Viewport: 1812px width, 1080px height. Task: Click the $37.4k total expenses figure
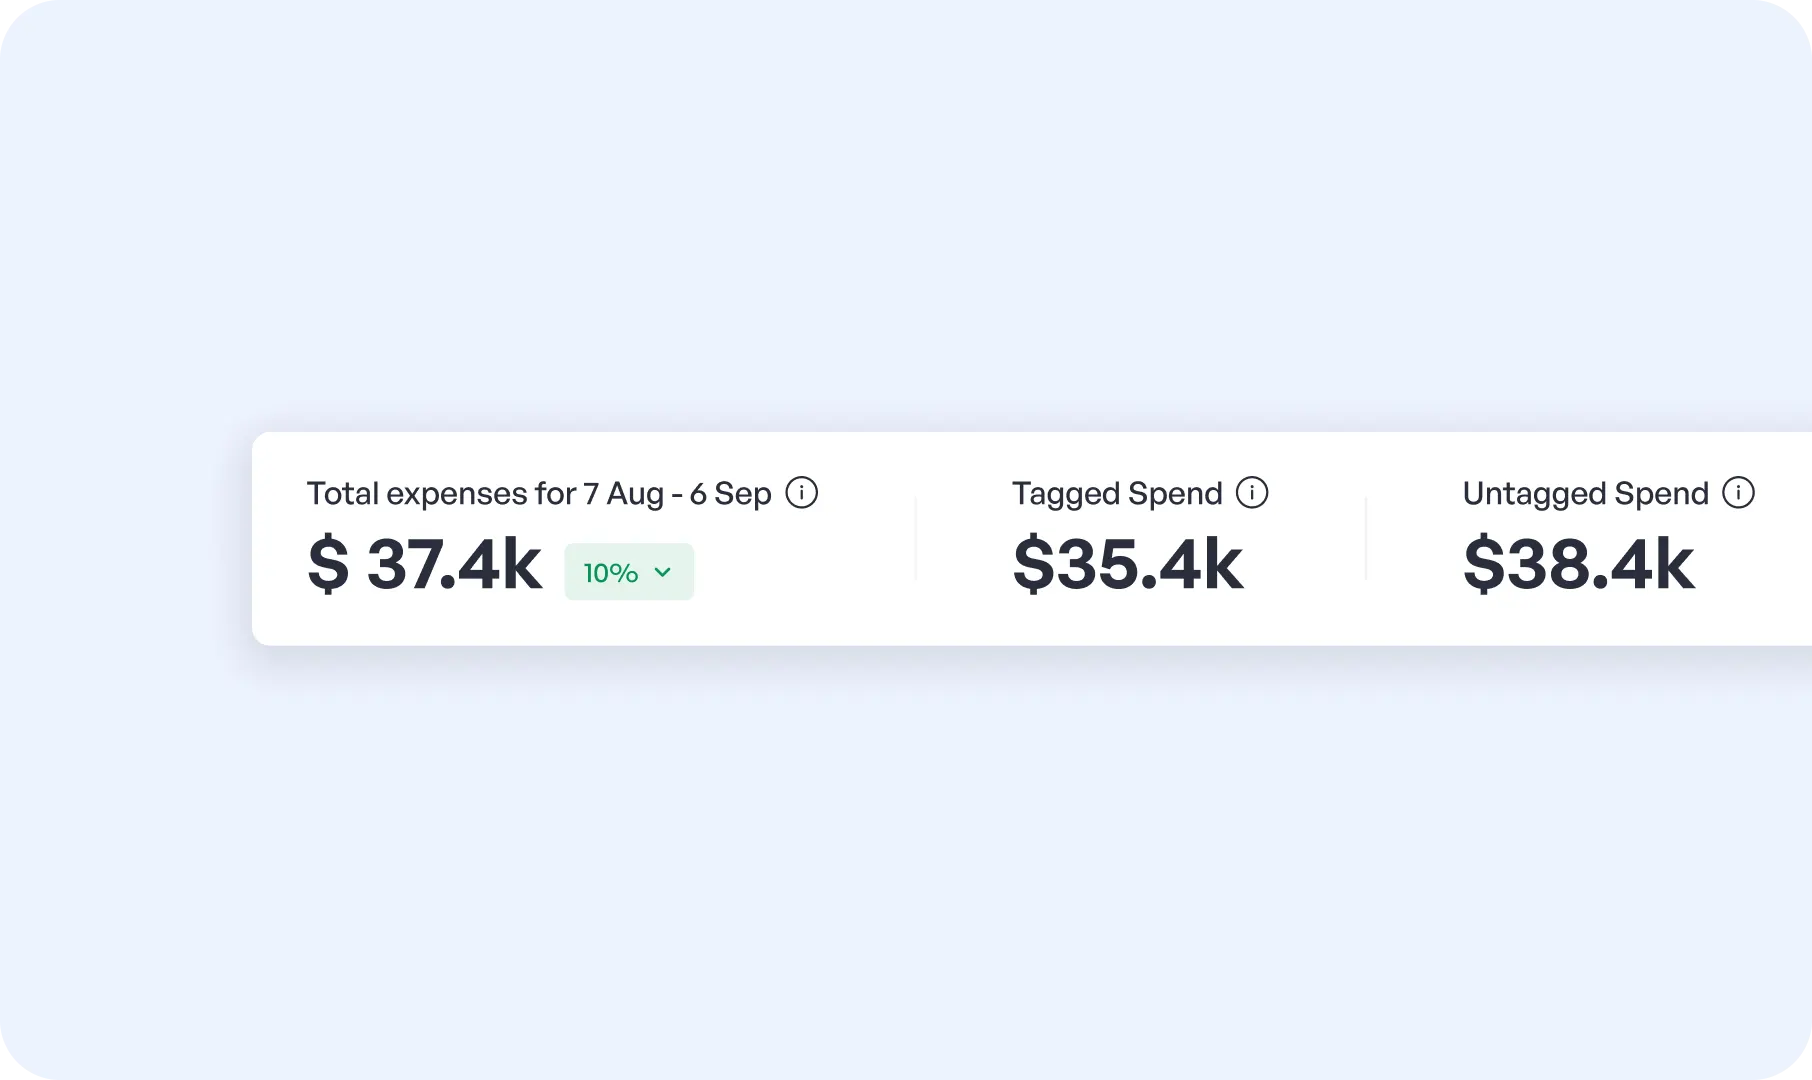tap(427, 565)
